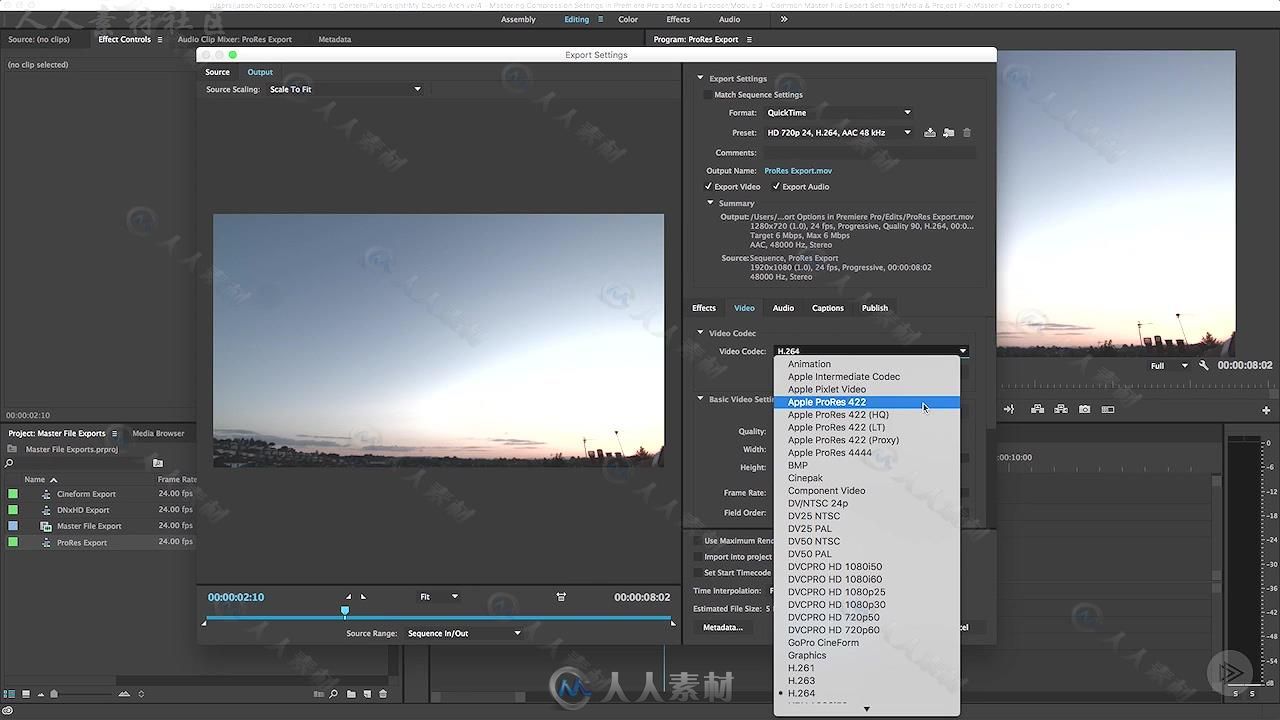Click Automate to Sequence icon in Project panel

(319, 694)
